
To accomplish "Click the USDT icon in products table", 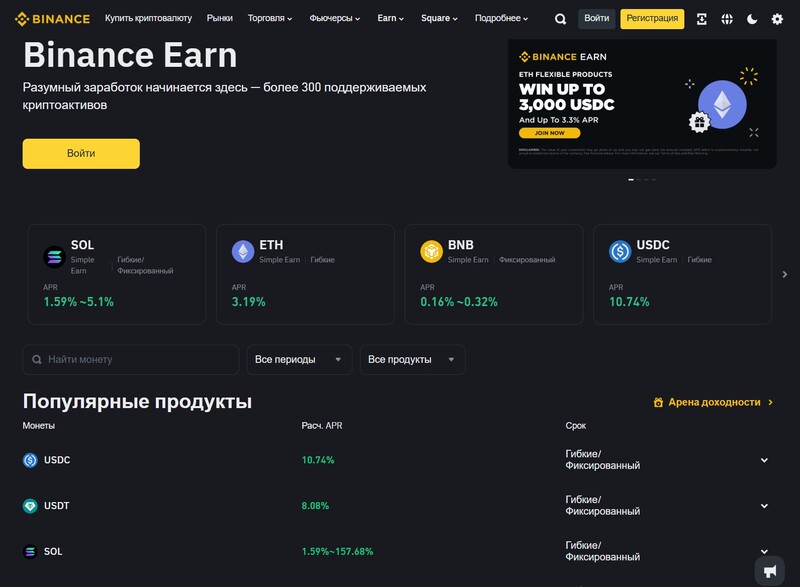I will click(30, 506).
